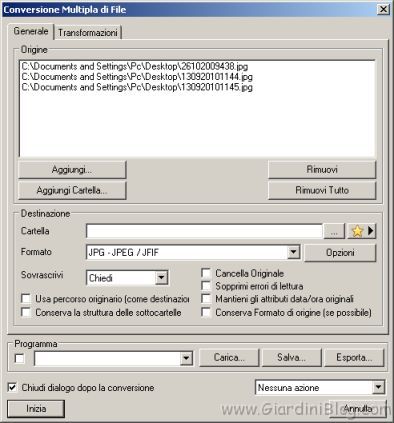Select file 26102009438.jpg in list
394x423 pixels.
click(x=135, y=66)
